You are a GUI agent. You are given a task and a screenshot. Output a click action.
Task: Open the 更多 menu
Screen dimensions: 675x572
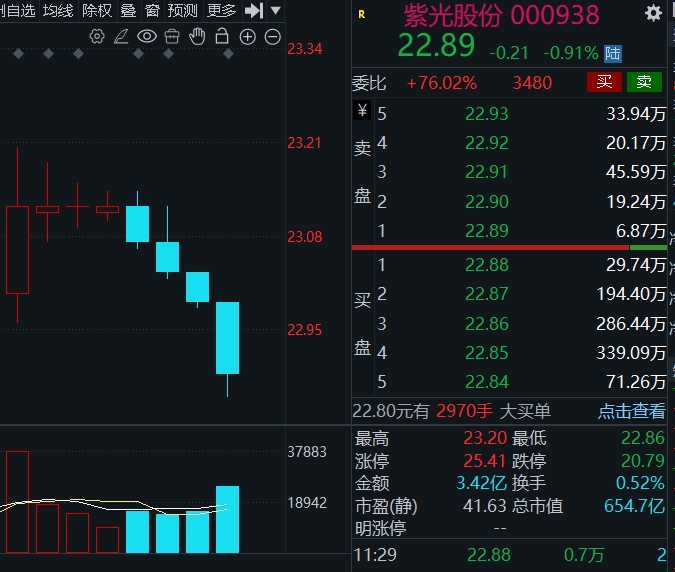221,10
